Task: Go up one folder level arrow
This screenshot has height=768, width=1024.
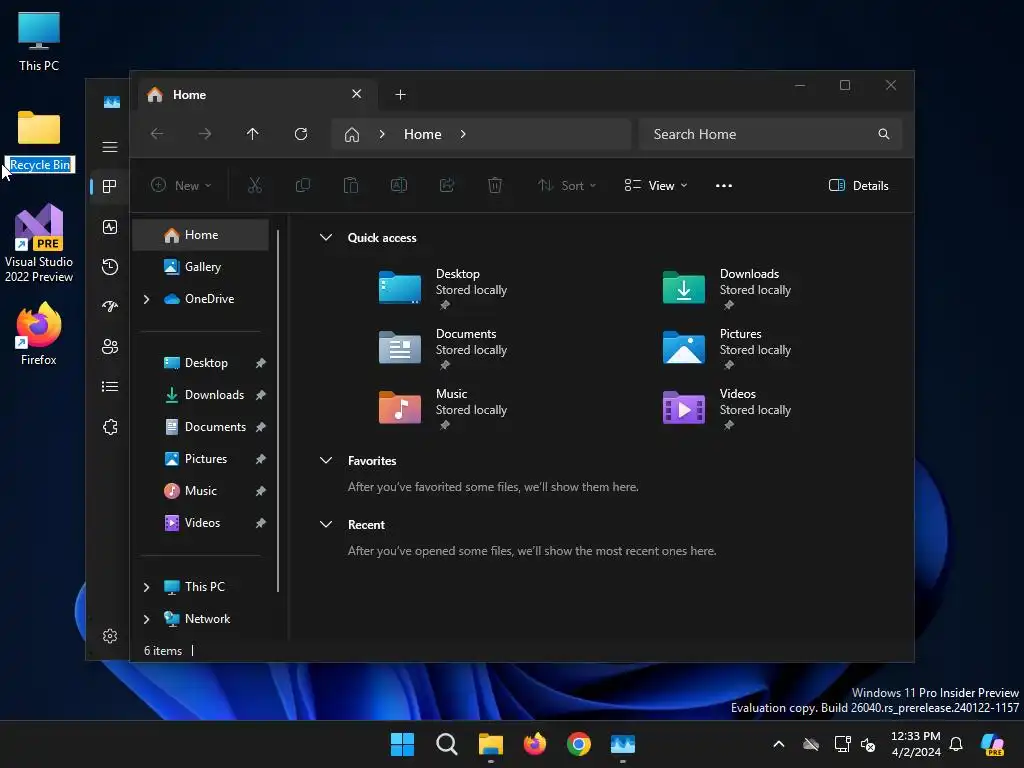Action: point(253,134)
